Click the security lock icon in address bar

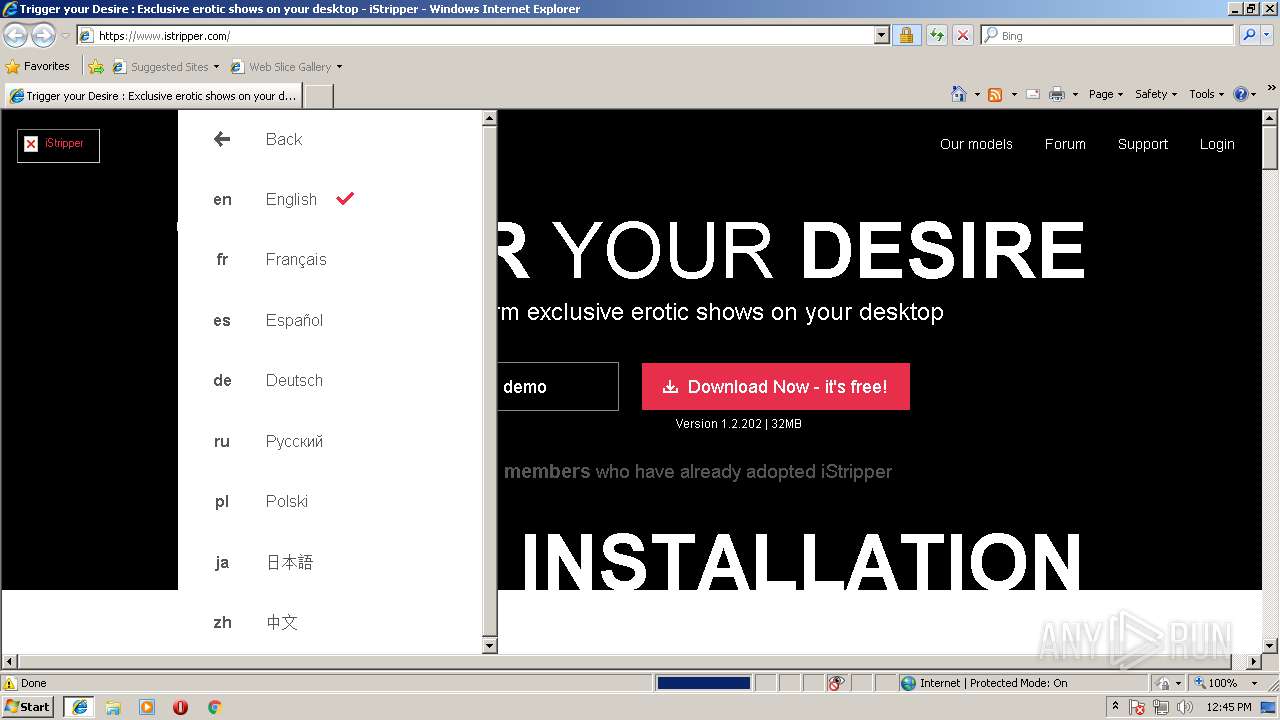(x=906, y=35)
